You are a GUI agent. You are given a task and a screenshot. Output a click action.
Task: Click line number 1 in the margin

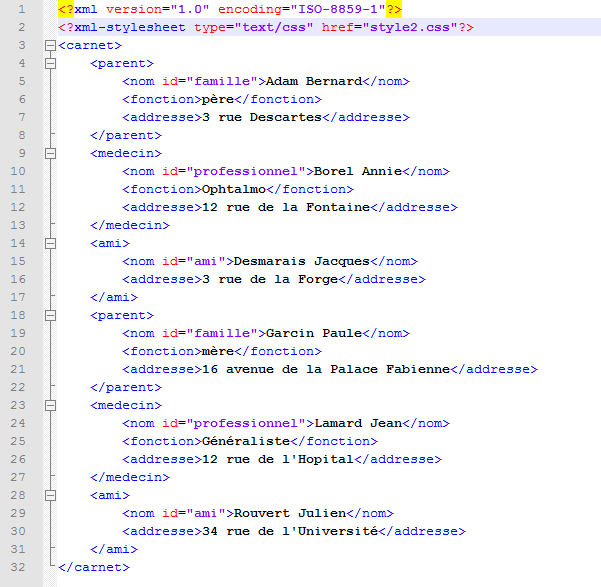point(22,9)
